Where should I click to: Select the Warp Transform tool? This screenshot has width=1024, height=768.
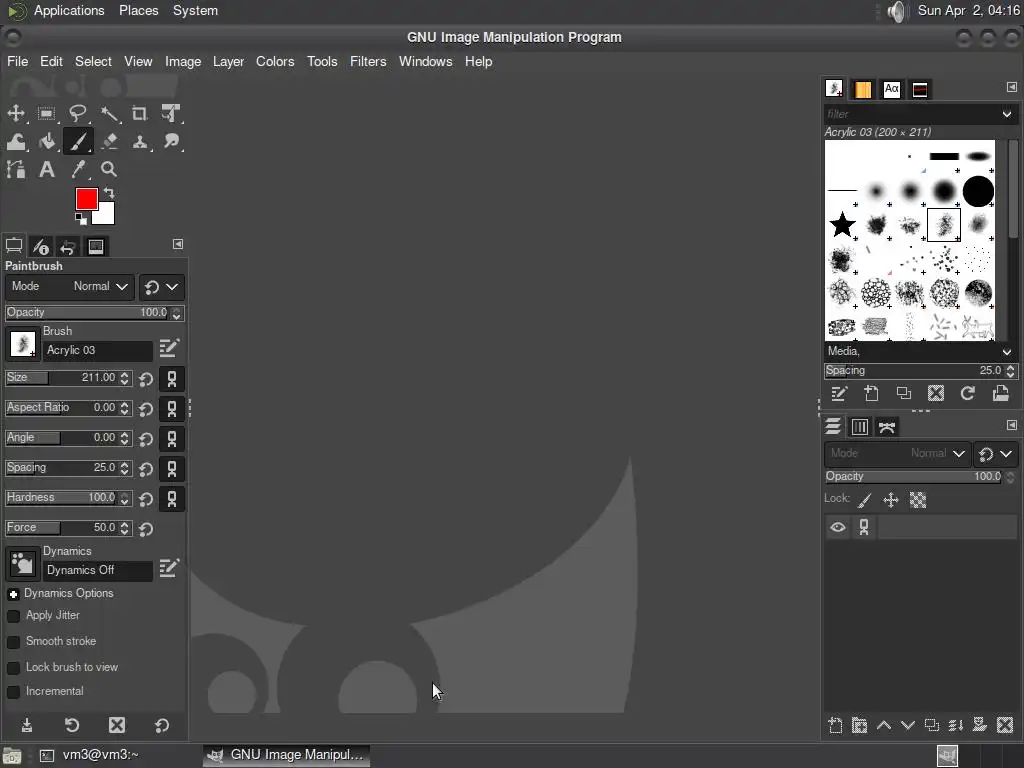coord(16,141)
